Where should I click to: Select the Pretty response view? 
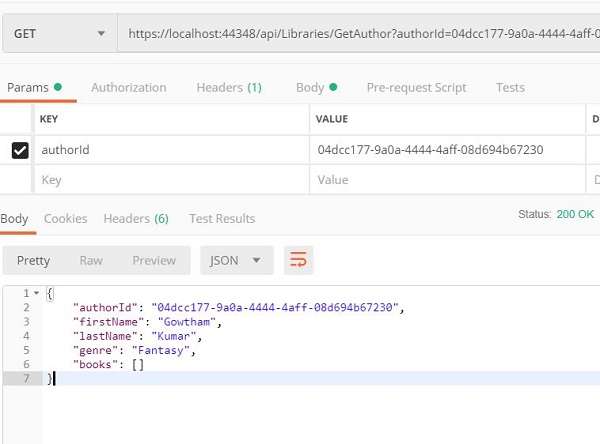[33, 260]
